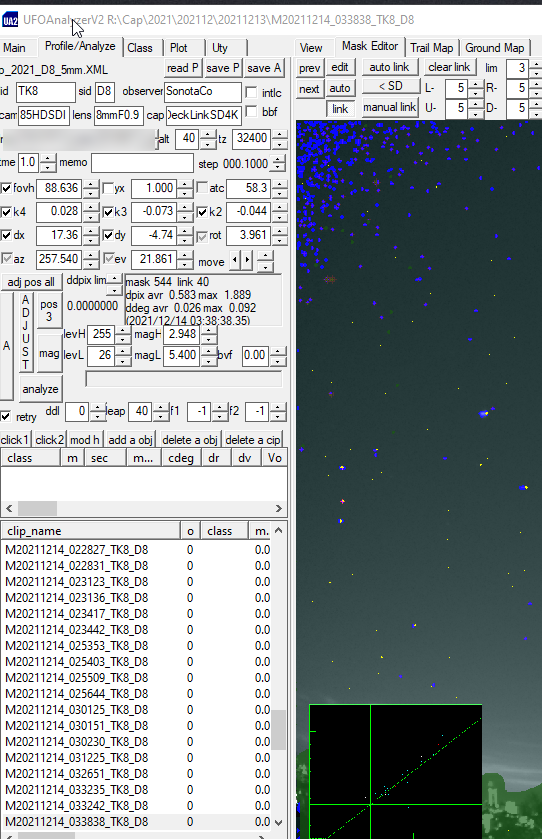The image size is (542, 839).
Task: Click the adj pos all button
Action: coord(30,282)
